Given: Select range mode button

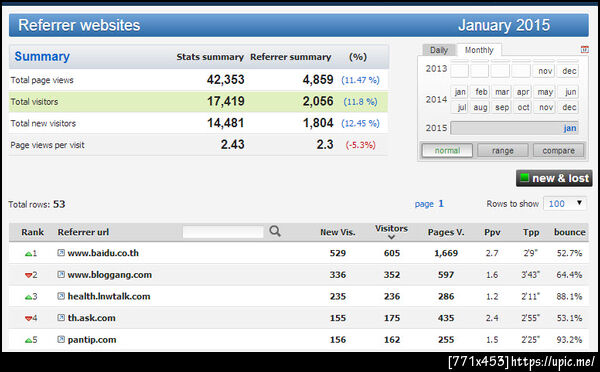Looking at the screenshot, I should [x=503, y=150].
